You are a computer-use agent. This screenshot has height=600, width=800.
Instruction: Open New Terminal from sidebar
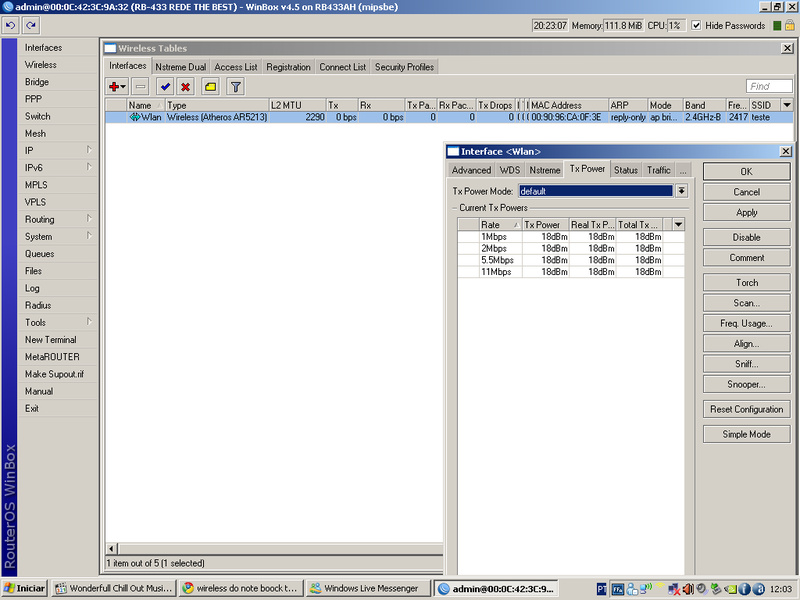[51, 339]
